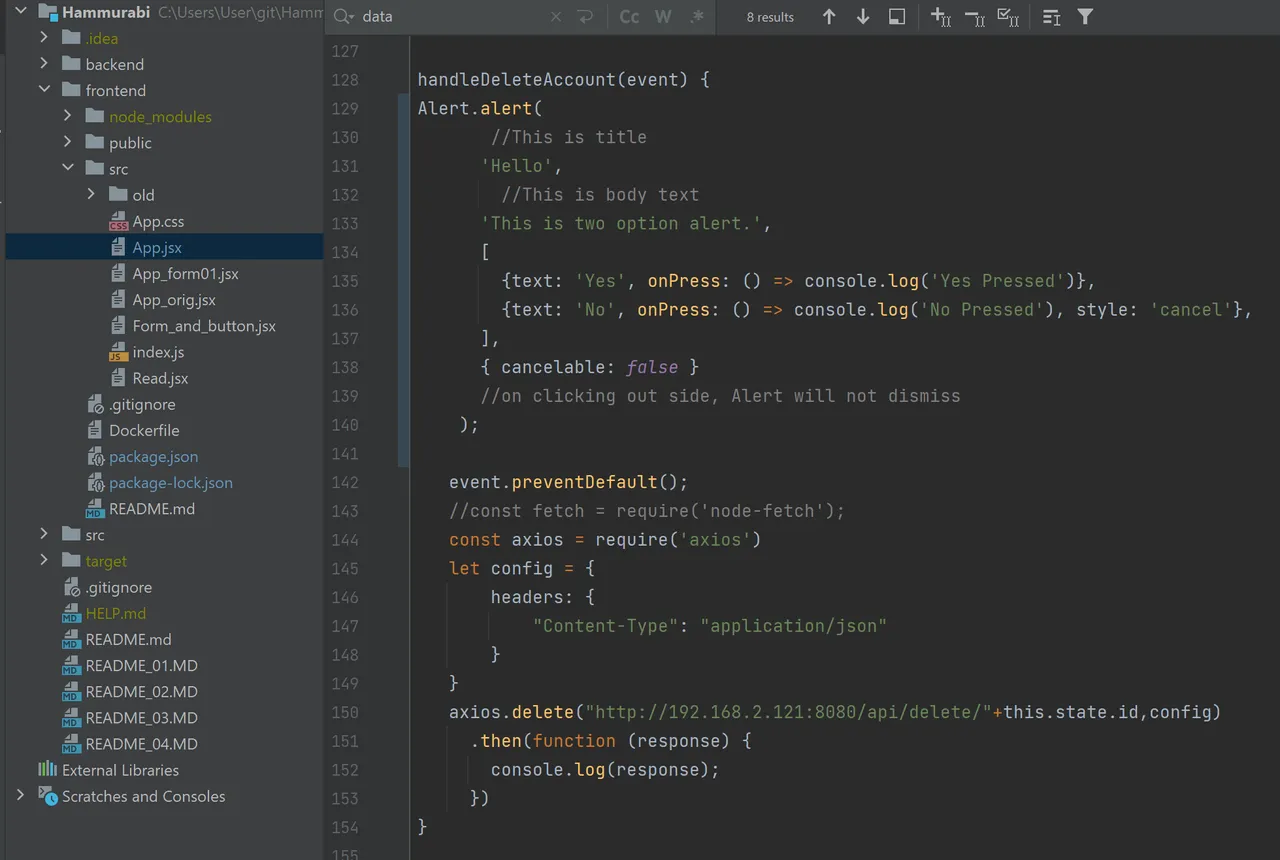Open index.js file
Image resolution: width=1280 pixels, height=860 pixels.
158,352
